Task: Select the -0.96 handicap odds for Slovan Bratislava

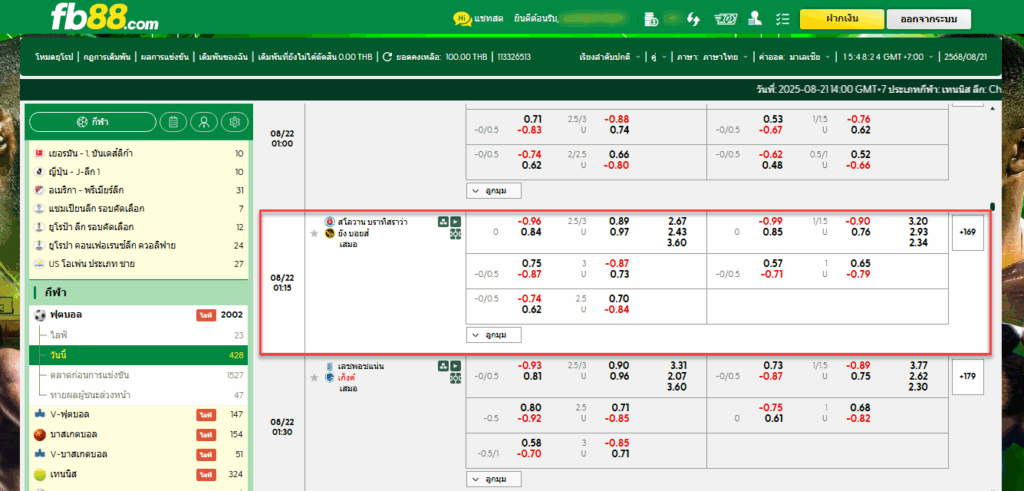Action: click(x=530, y=221)
